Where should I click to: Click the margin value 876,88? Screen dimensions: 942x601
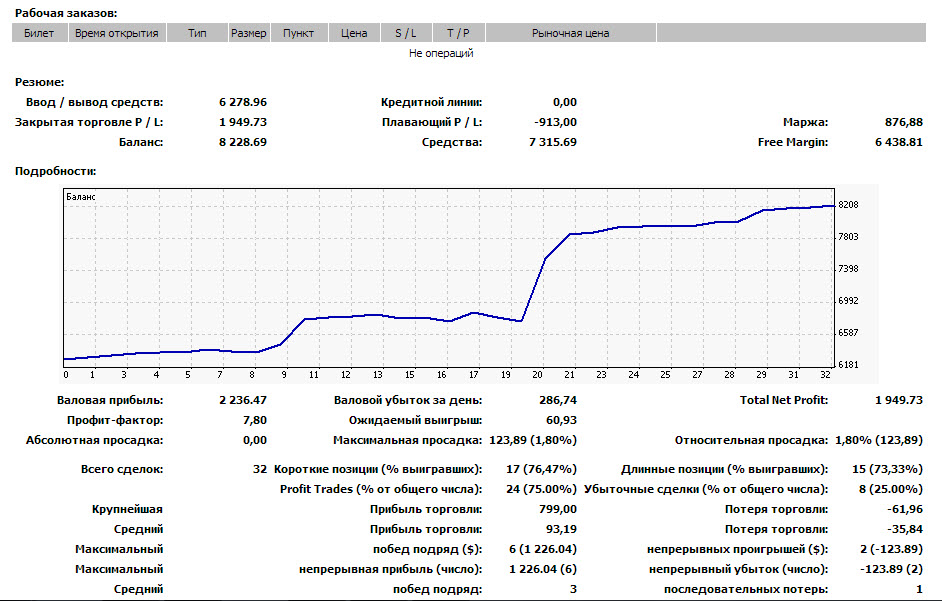click(x=904, y=122)
